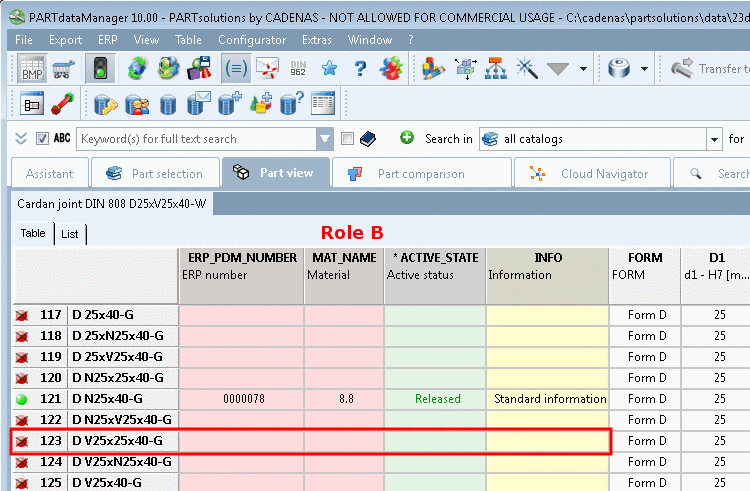Viewport: 750px width, 491px height.
Task: Open help with the question mark icon
Action: 360,69
